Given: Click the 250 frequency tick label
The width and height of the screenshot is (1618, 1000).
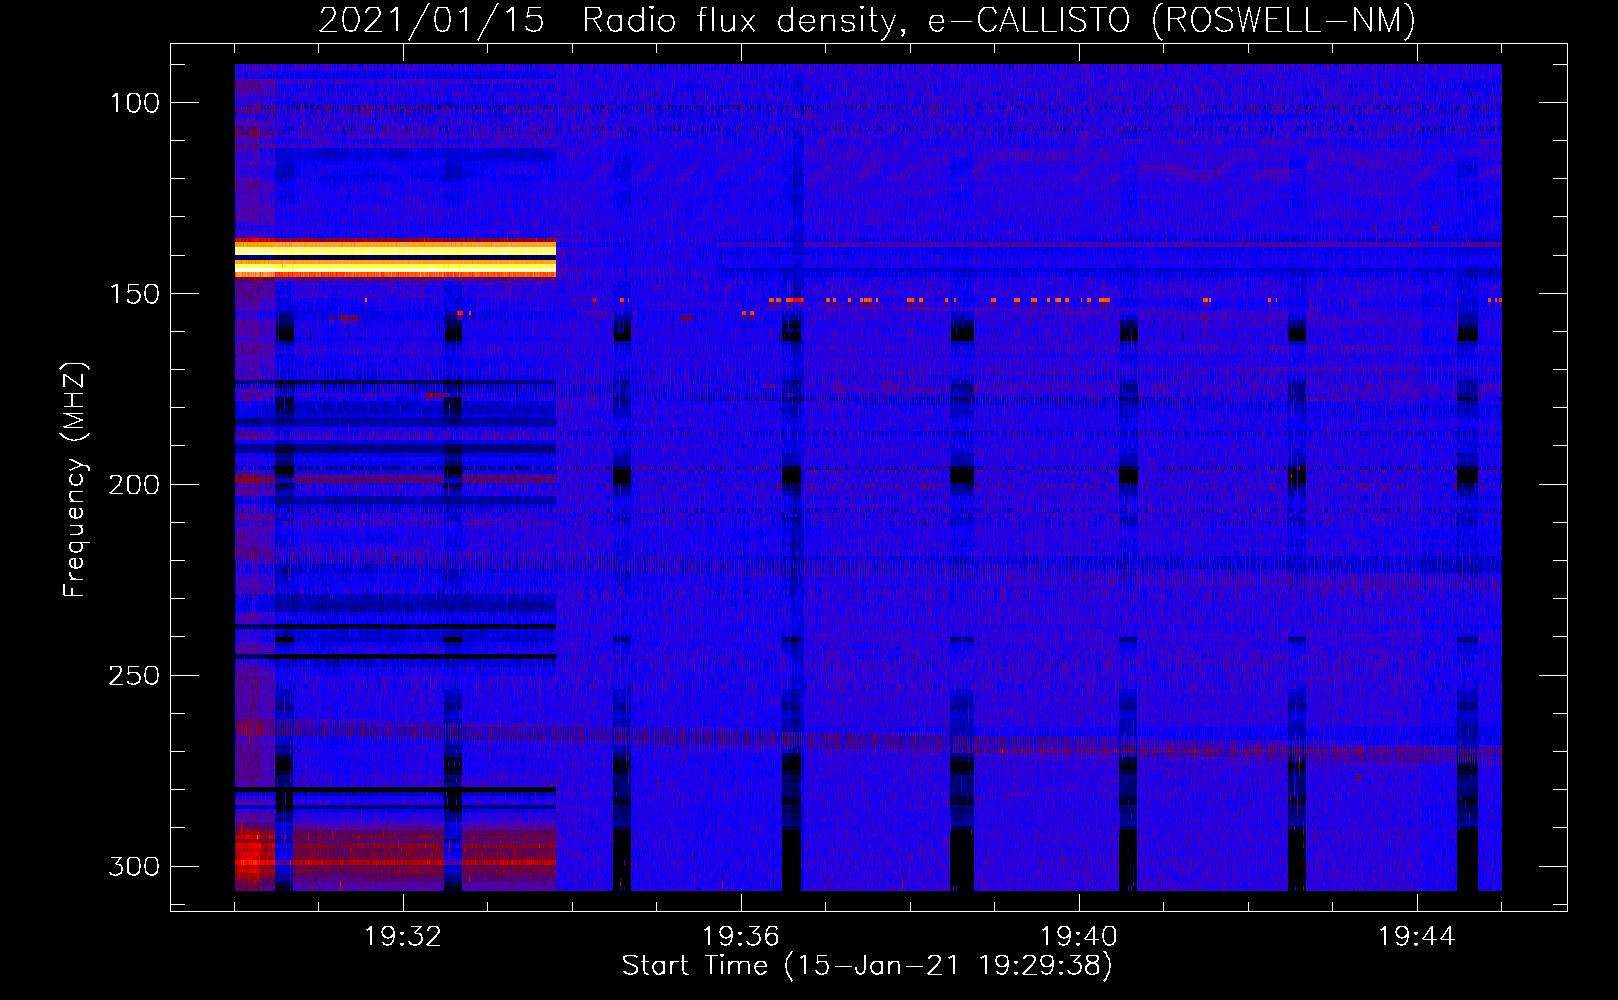Looking at the screenshot, I should click(x=134, y=676).
